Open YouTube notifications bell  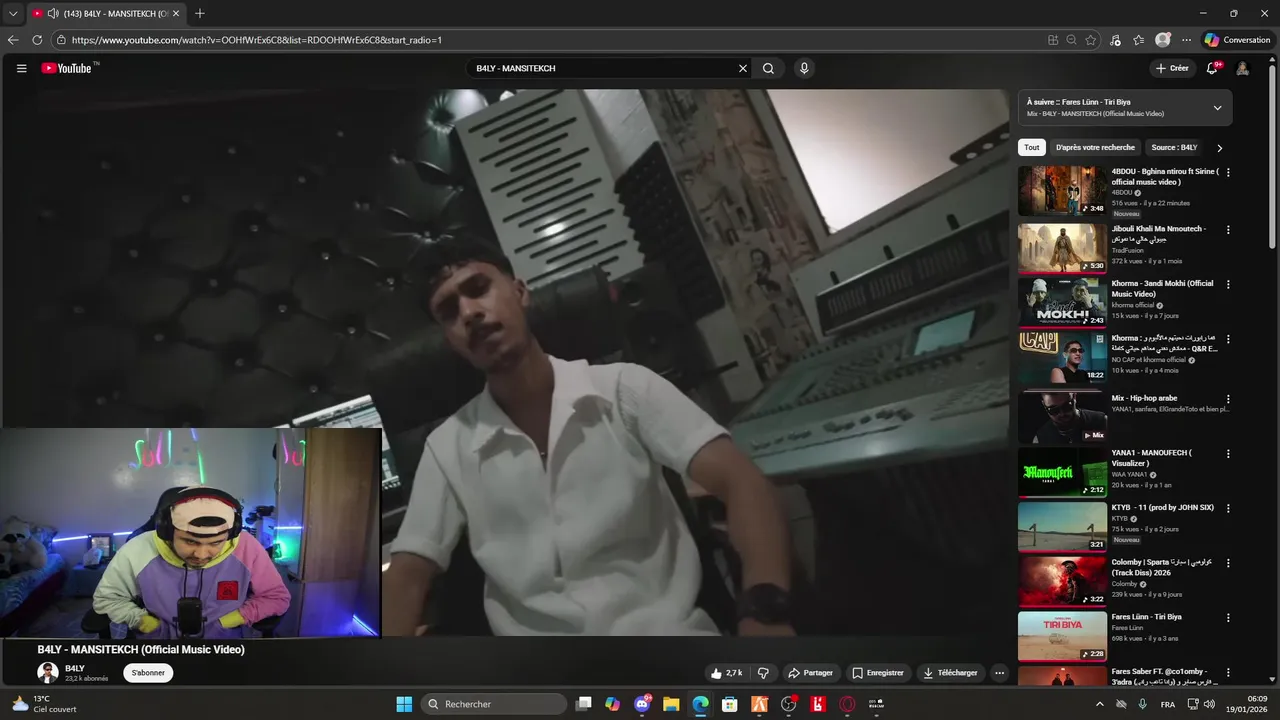coord(1212,68)
